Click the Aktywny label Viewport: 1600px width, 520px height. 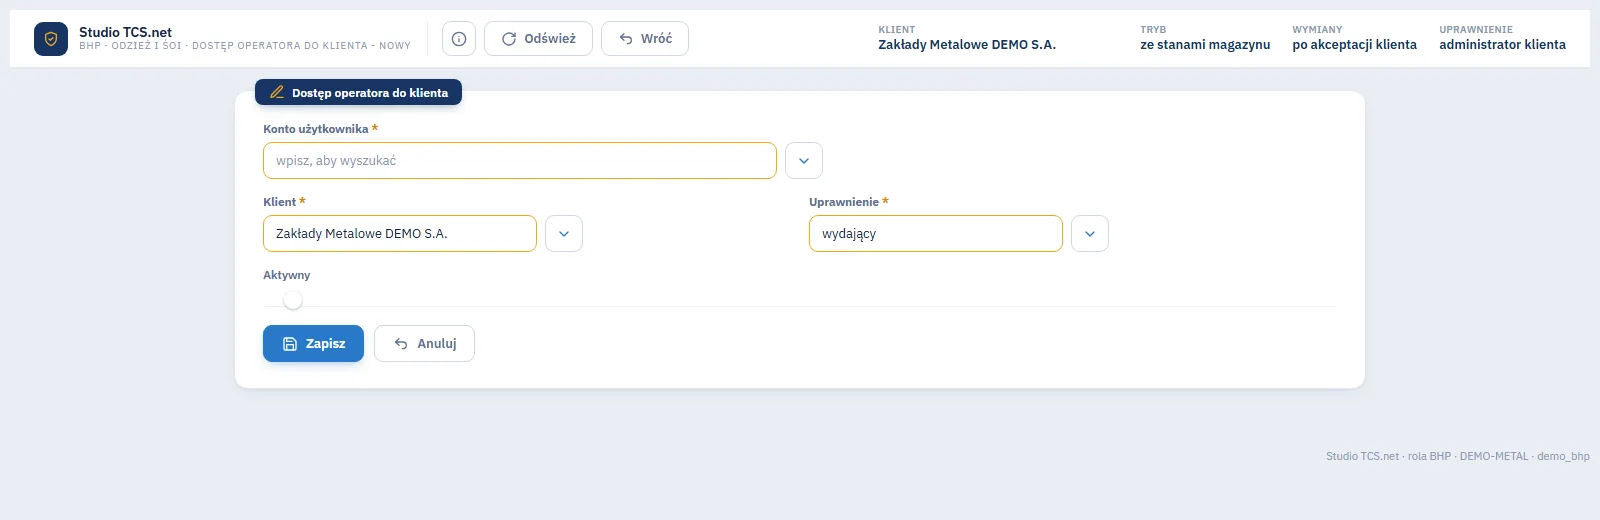287,275
